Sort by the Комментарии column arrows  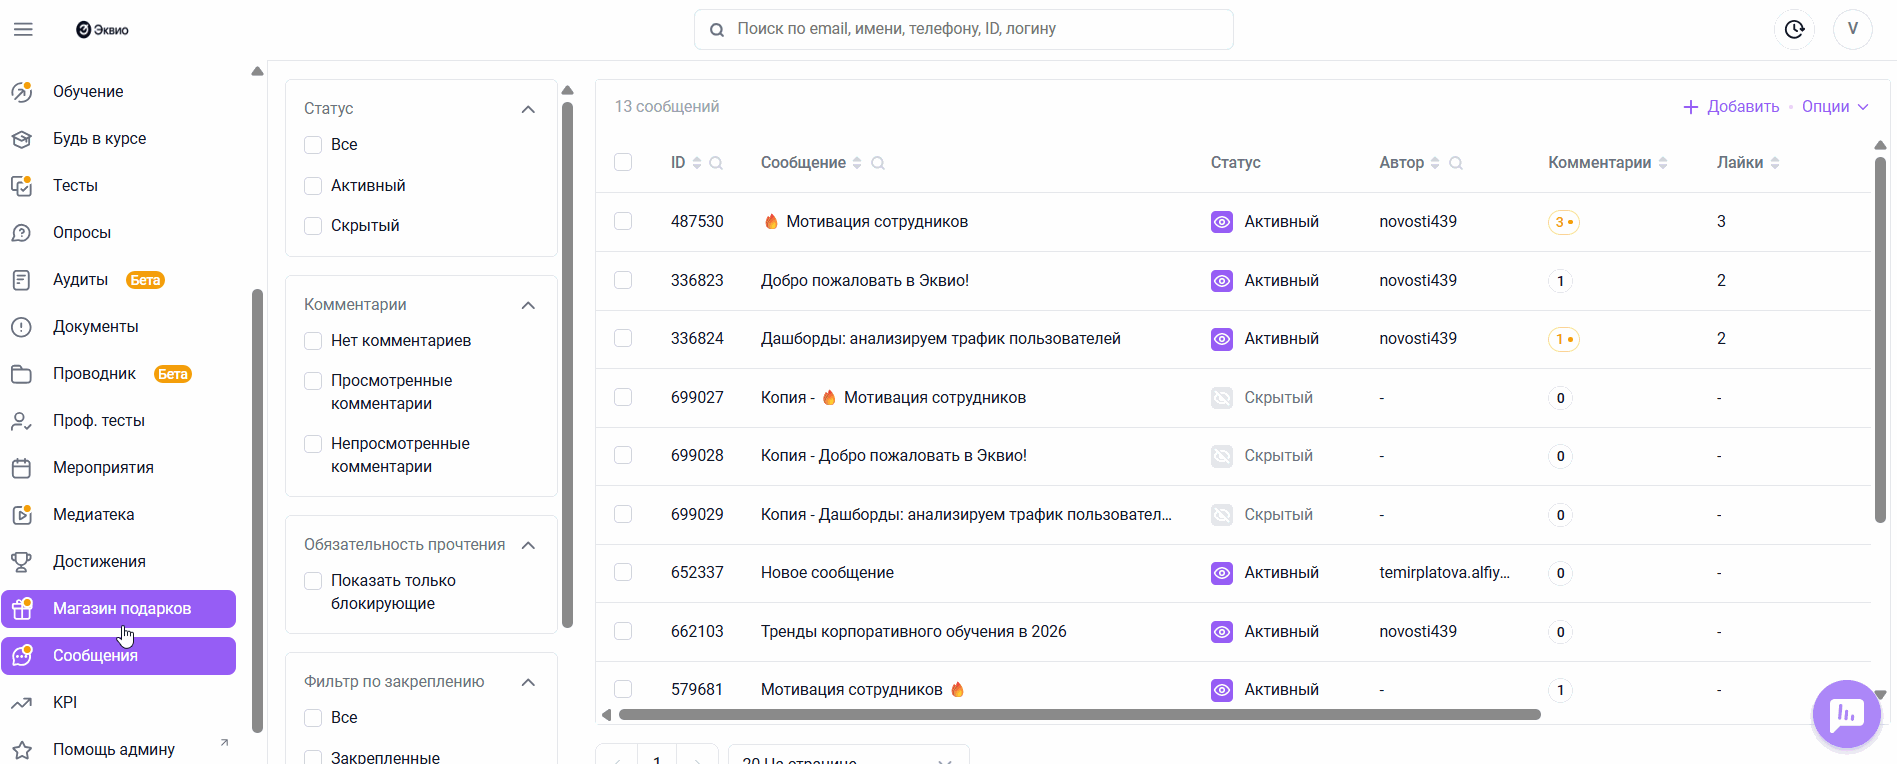(1663, 163)
